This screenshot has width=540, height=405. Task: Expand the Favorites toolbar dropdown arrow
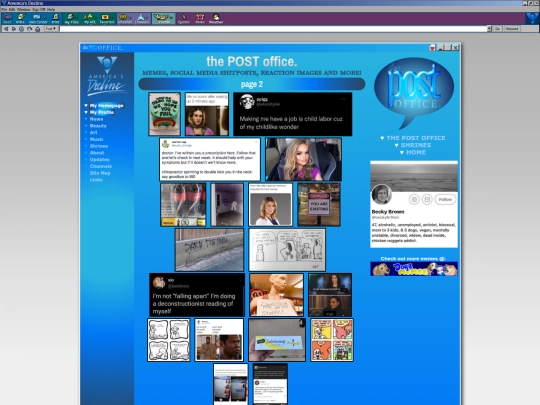[x=112, y=17]
